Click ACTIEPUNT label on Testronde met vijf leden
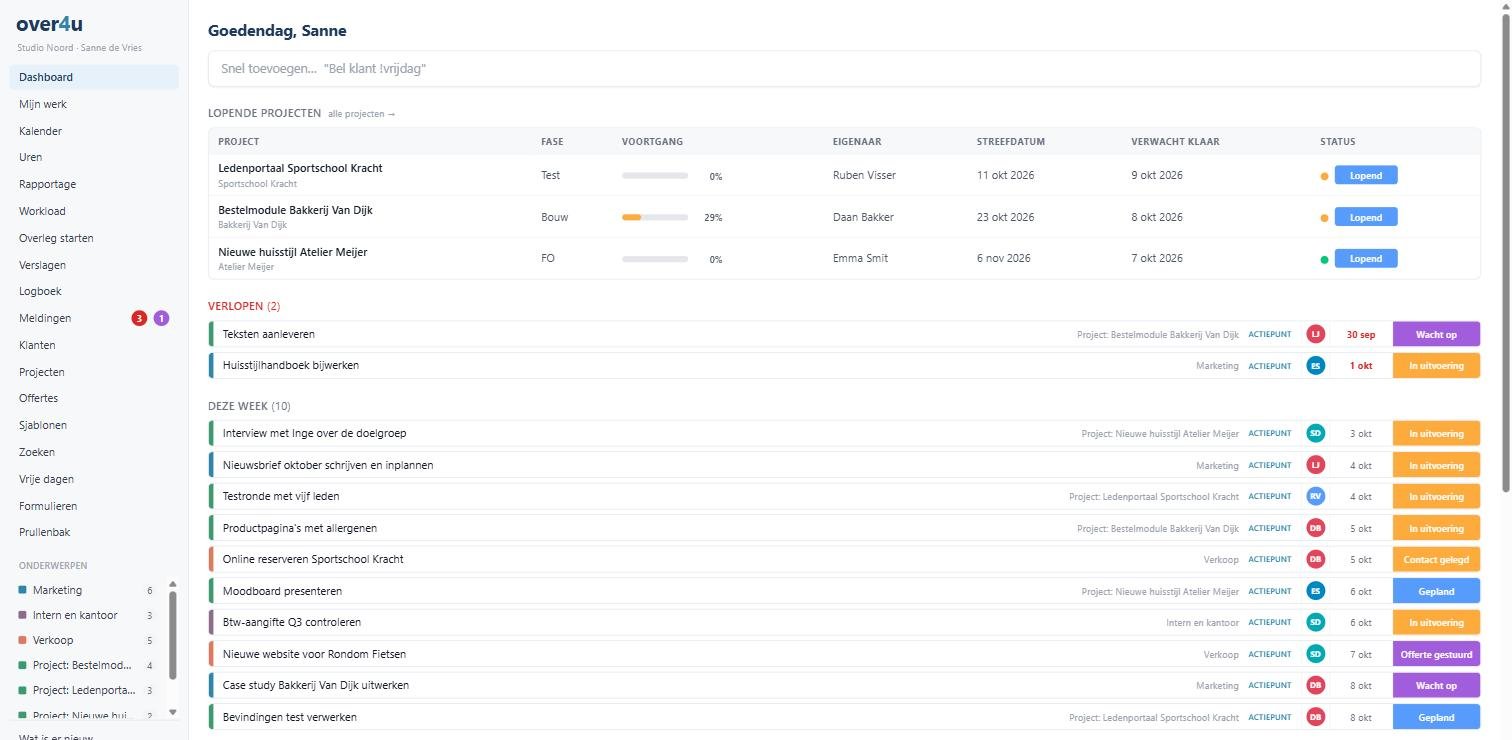 coord(1270,496)
